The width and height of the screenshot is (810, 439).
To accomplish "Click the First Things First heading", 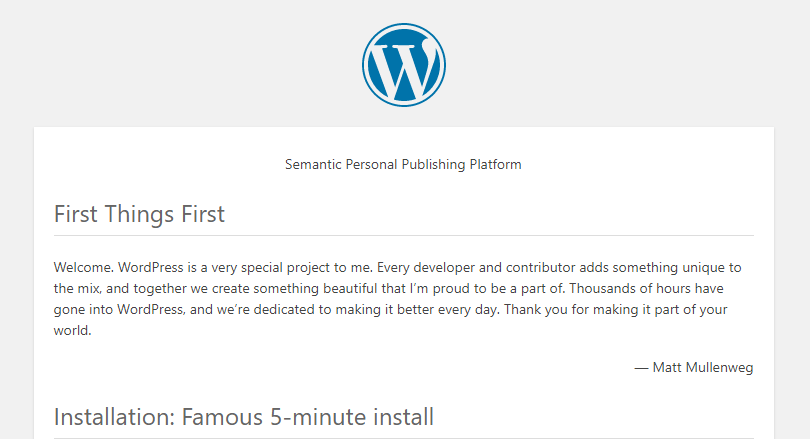I will [139, 214].
